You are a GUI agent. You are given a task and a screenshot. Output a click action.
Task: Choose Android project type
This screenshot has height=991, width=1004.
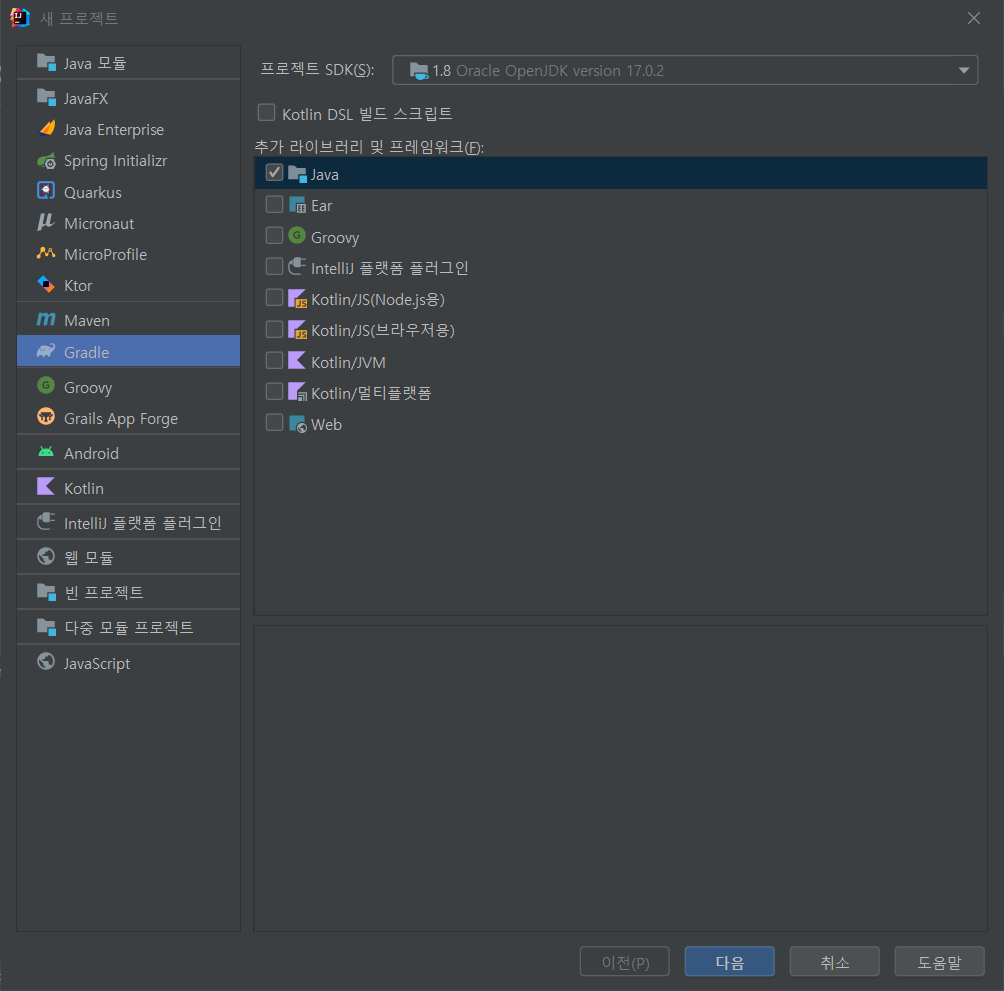[129, 453]
